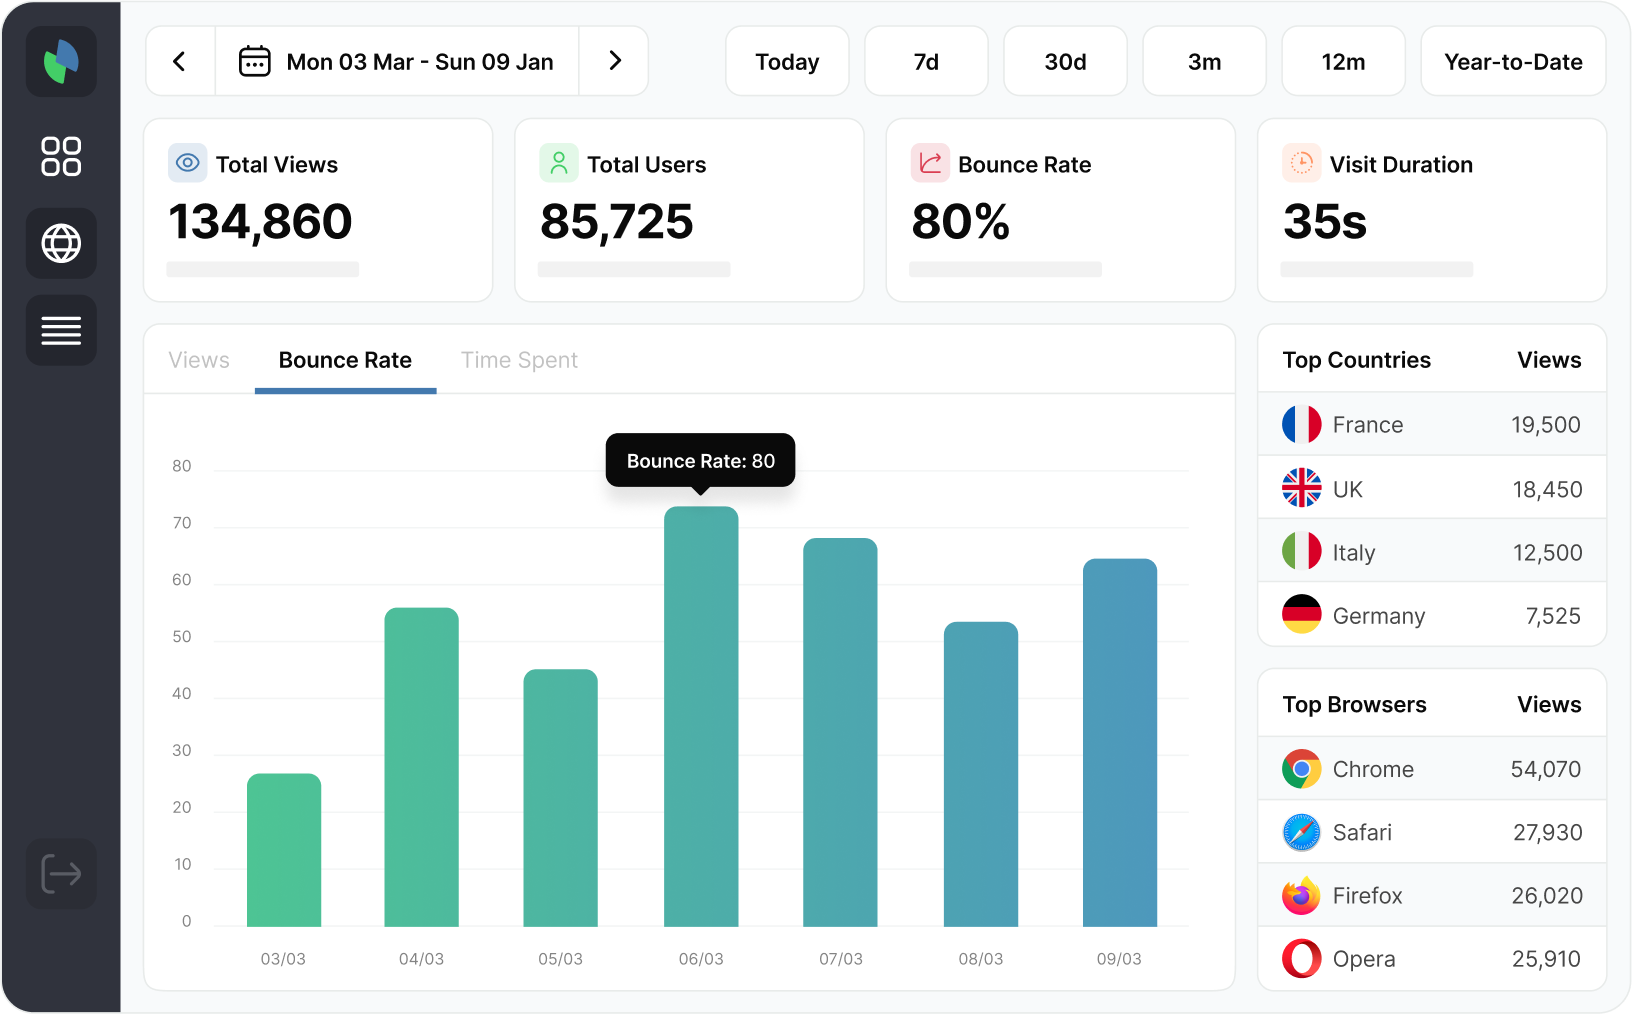Click the Germany flag icon
The height and width of the screenshot is (1014, 1632).
[1302, 614]
